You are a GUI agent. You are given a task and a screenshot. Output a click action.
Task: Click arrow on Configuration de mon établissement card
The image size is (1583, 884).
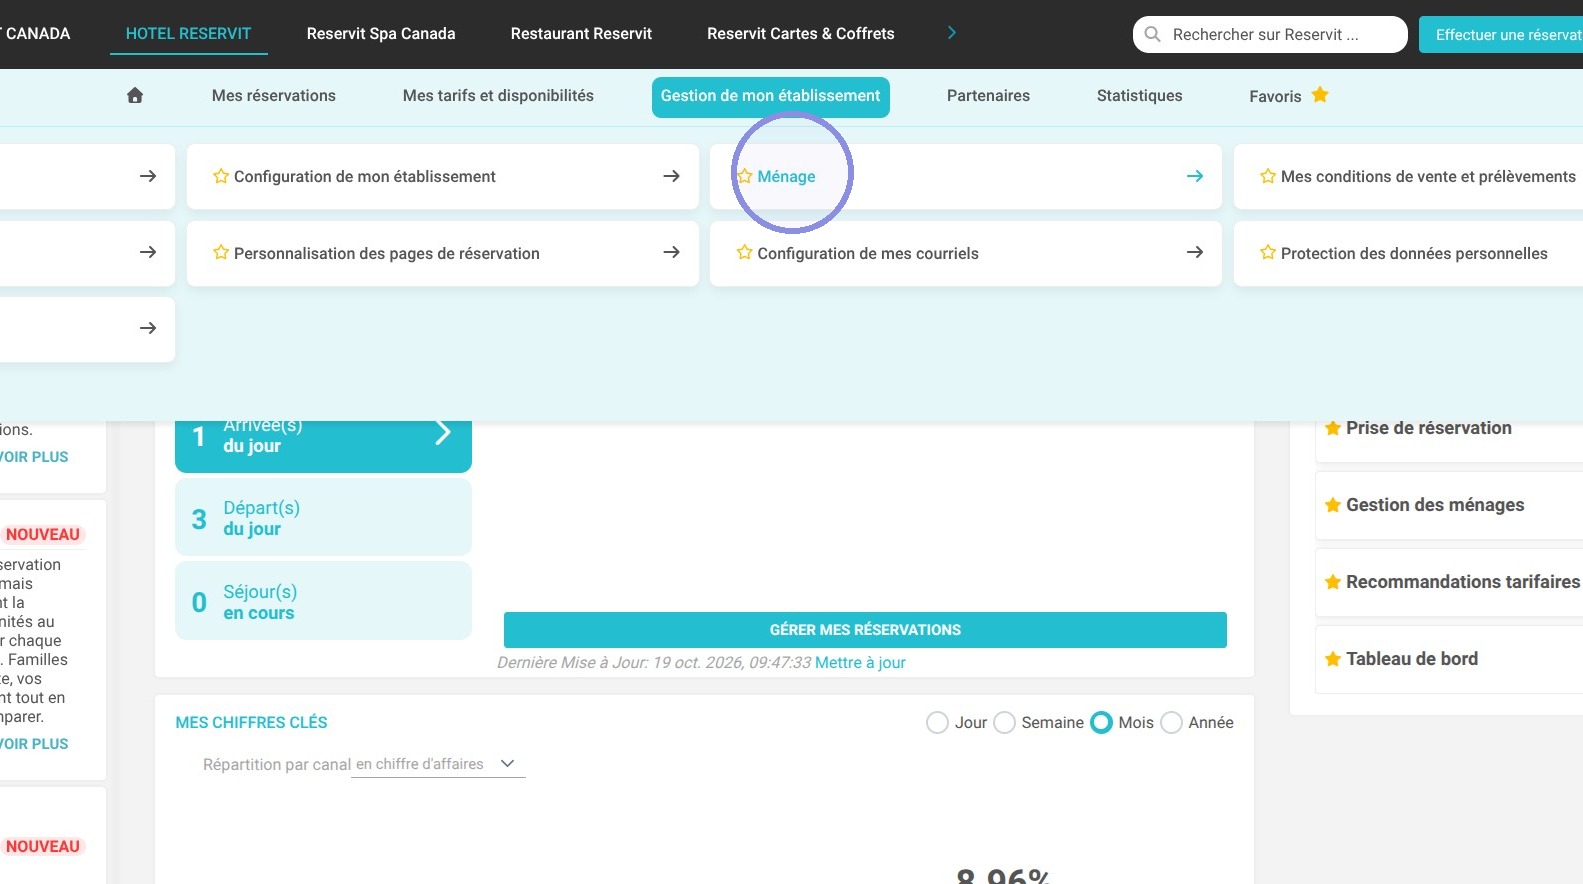(671, 176)
